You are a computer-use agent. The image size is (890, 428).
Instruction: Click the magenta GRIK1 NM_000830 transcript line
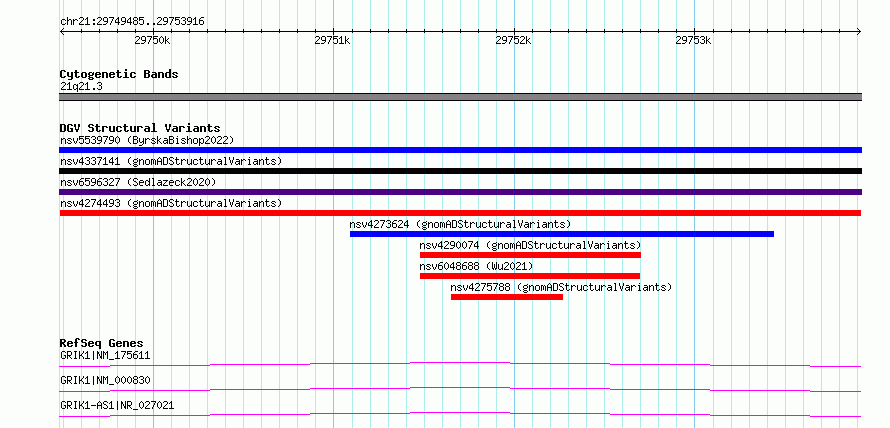point(460,389)
